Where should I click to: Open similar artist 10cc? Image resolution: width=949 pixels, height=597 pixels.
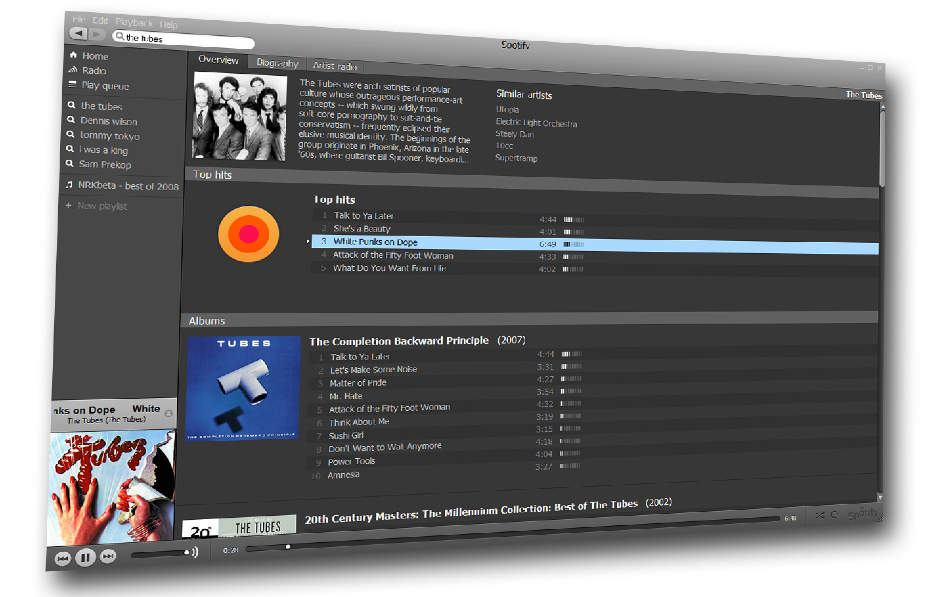[504, 146]
